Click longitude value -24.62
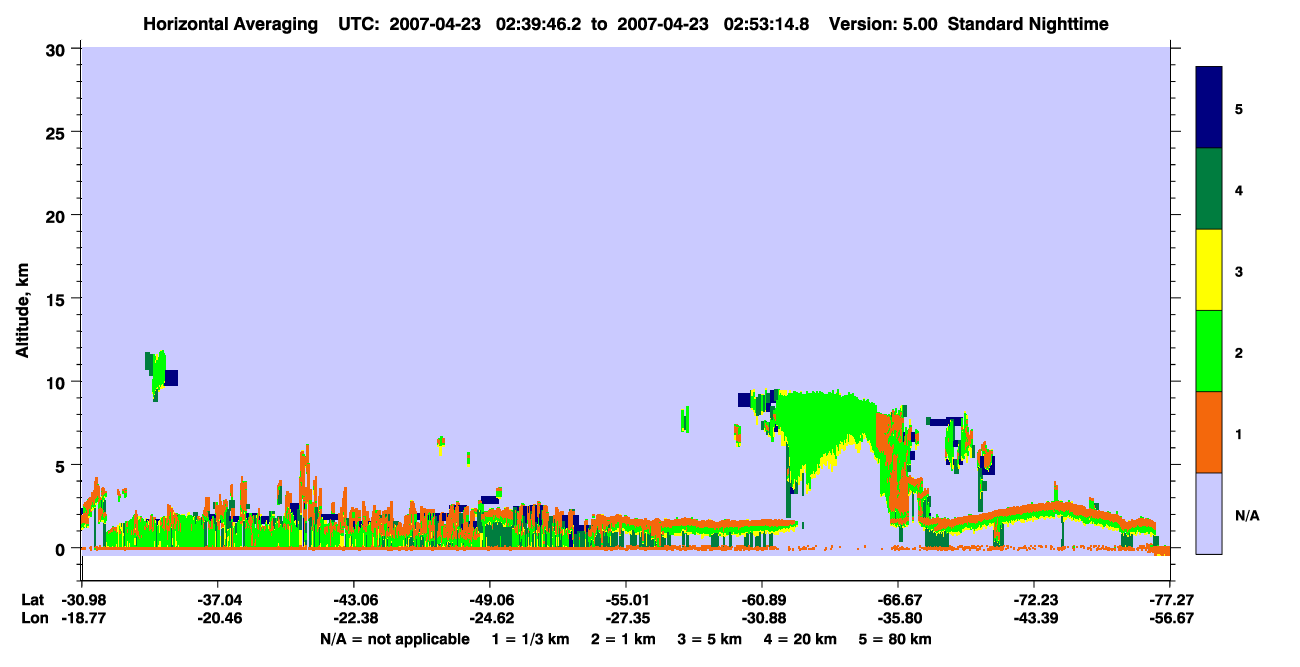1300x667 pixels. click(x=489, y=619)
